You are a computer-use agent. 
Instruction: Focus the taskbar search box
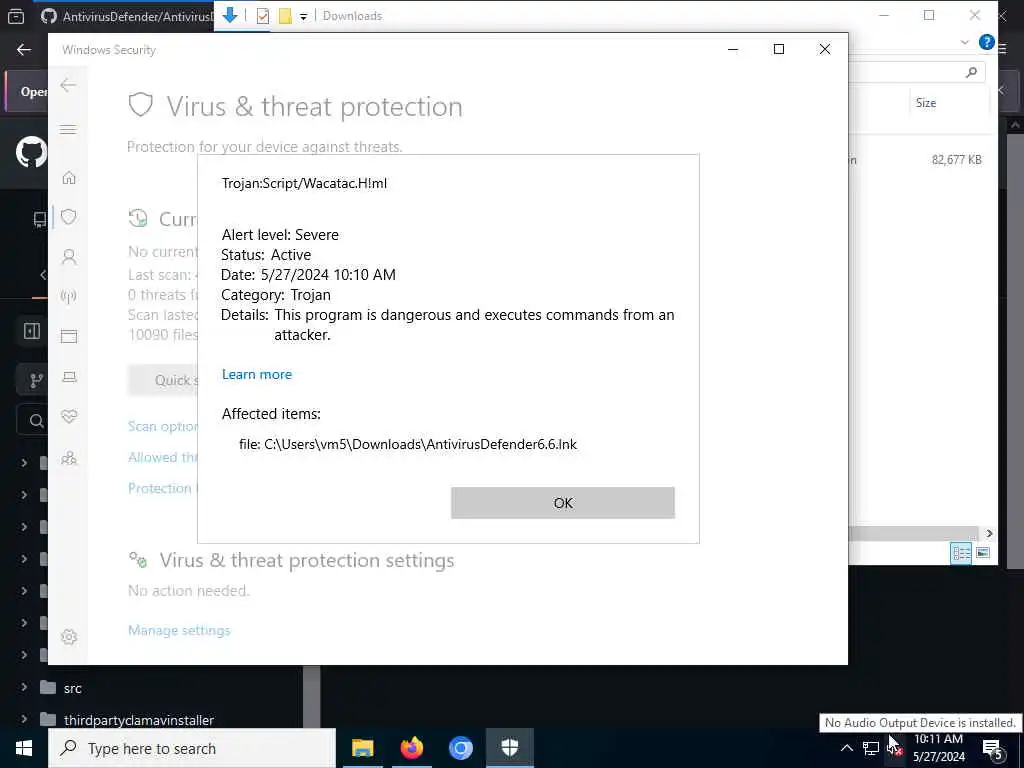[192, 748]
